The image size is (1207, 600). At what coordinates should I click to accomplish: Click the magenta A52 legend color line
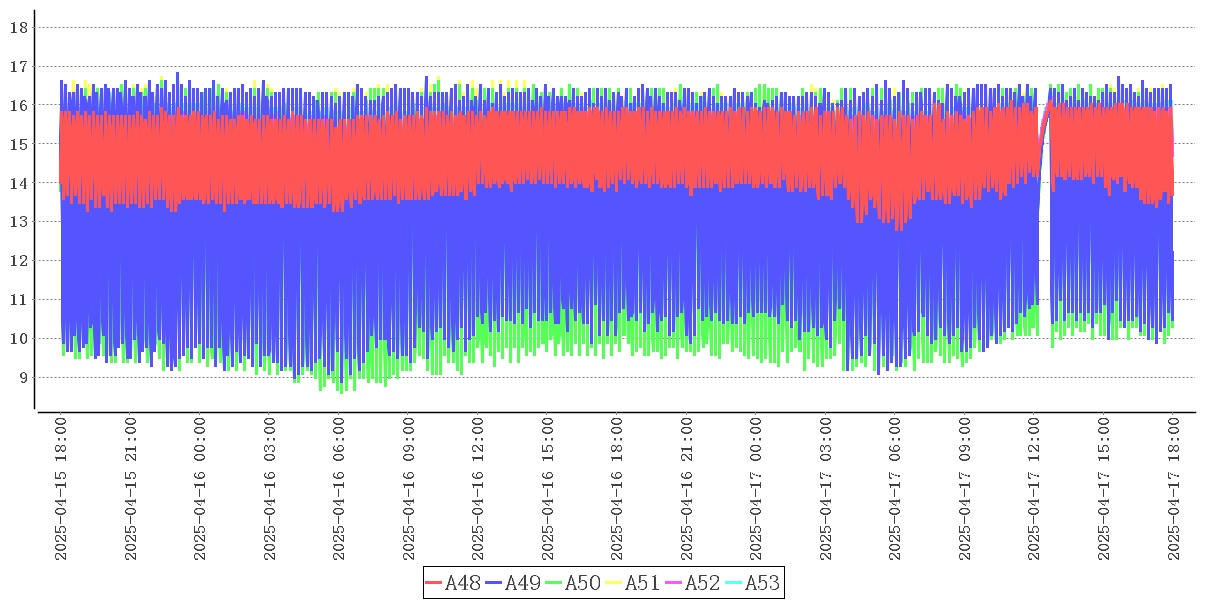point(674,583)
